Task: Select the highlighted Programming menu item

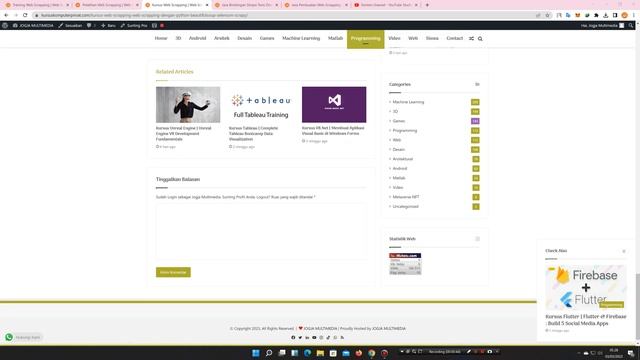Action: point(365,39)
